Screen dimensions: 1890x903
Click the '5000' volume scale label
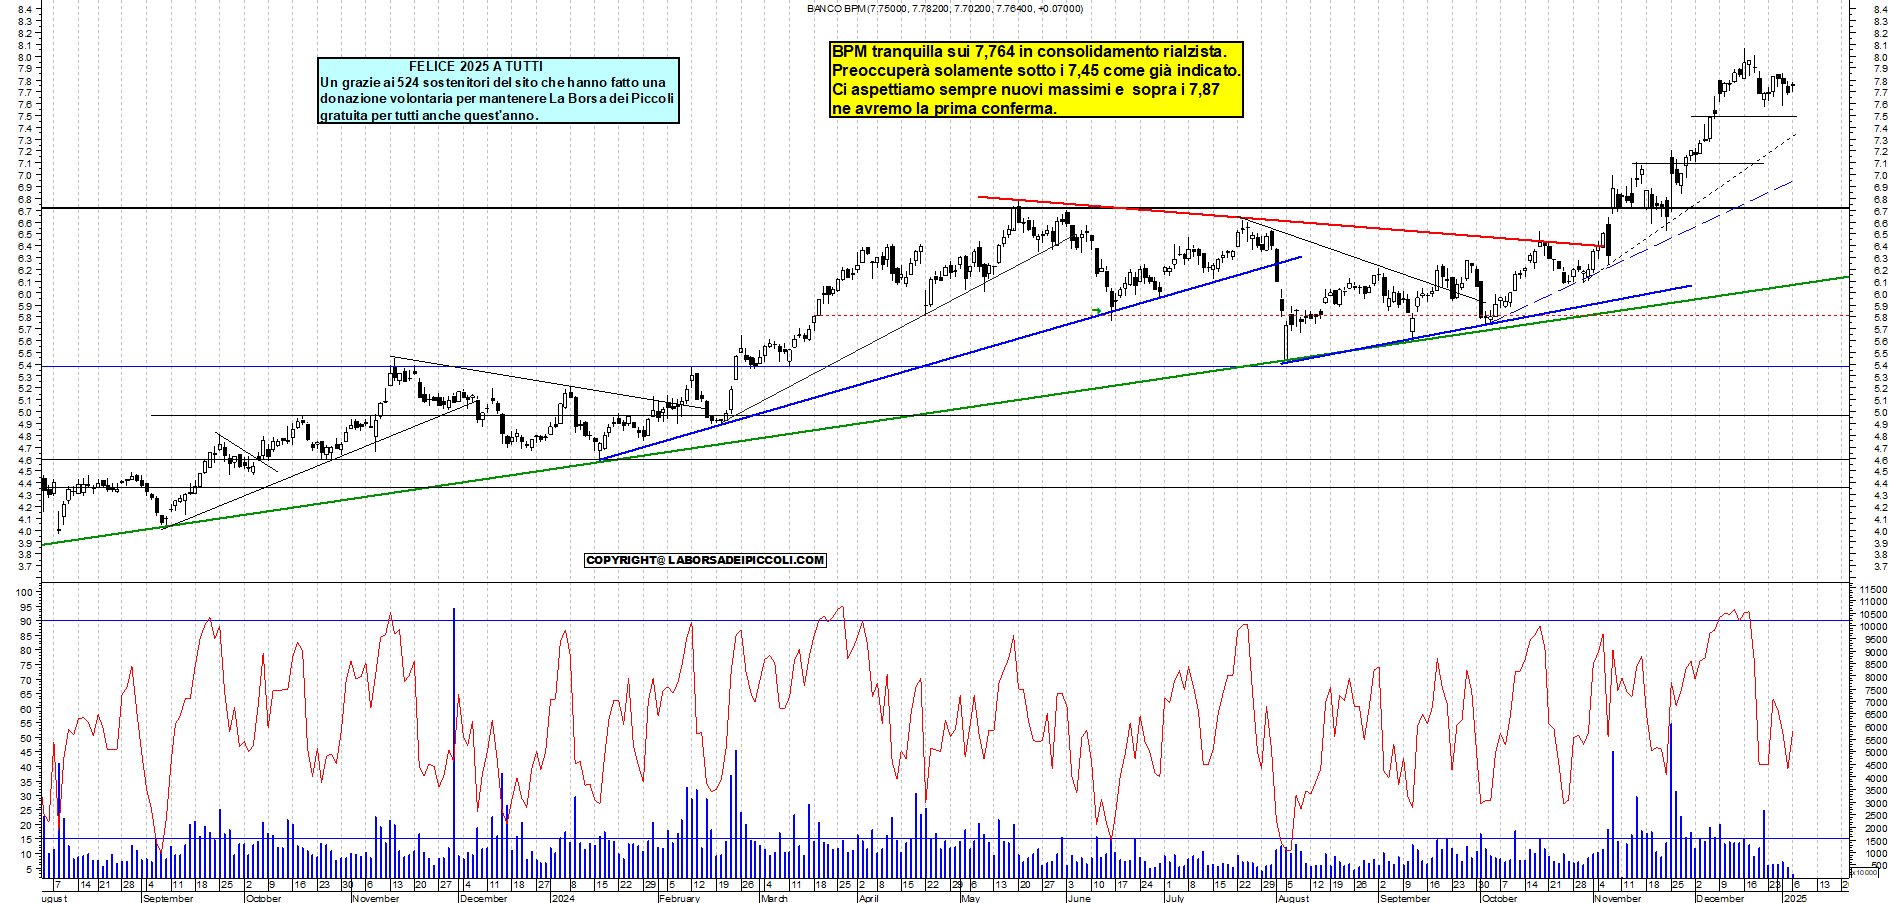tap(1874, 753)
